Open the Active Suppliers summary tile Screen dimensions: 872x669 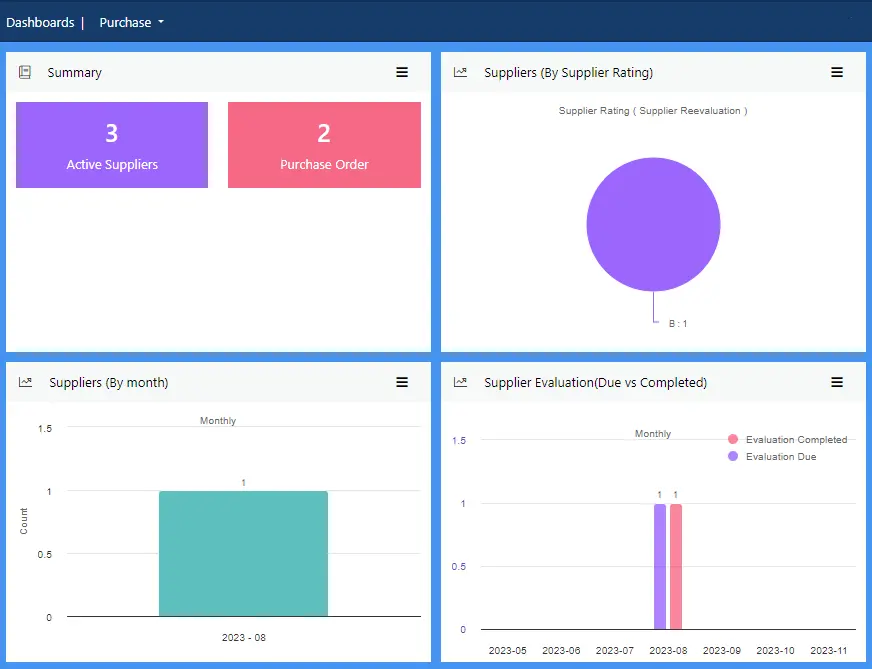[112, 145]
